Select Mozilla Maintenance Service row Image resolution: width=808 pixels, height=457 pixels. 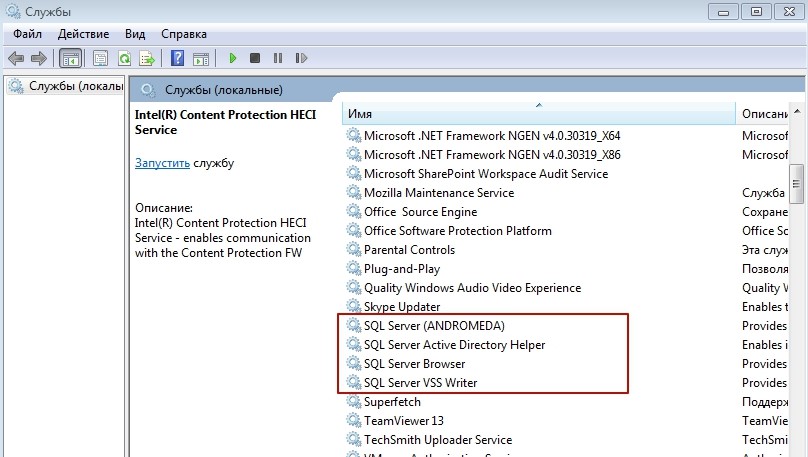click(439, 193)
